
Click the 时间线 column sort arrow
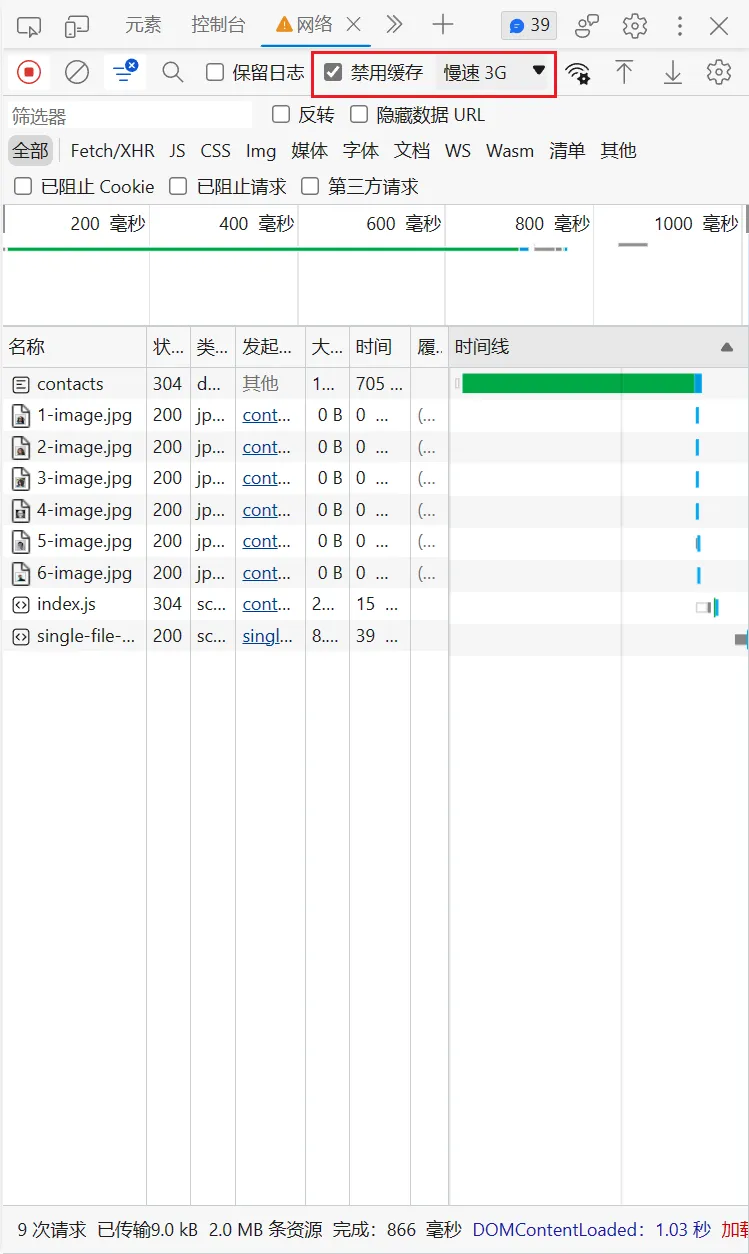coord(727,347)
